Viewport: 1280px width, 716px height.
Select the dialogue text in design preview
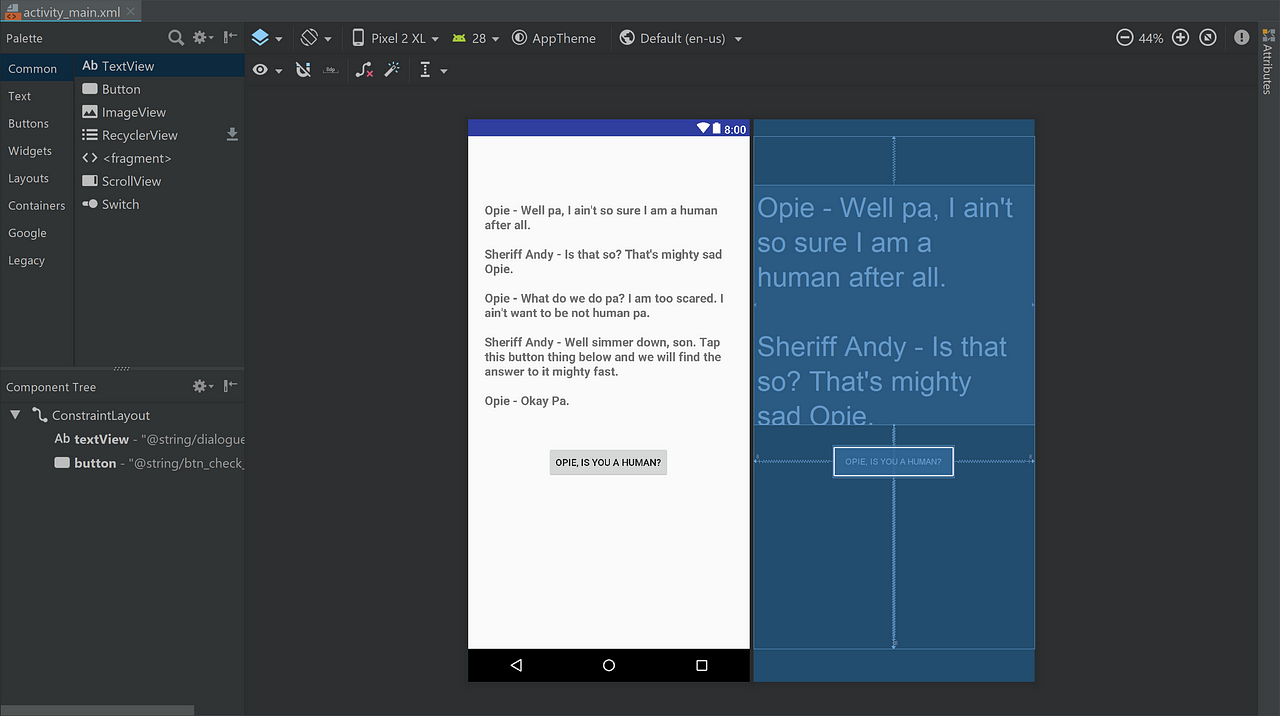coord(604,306)
